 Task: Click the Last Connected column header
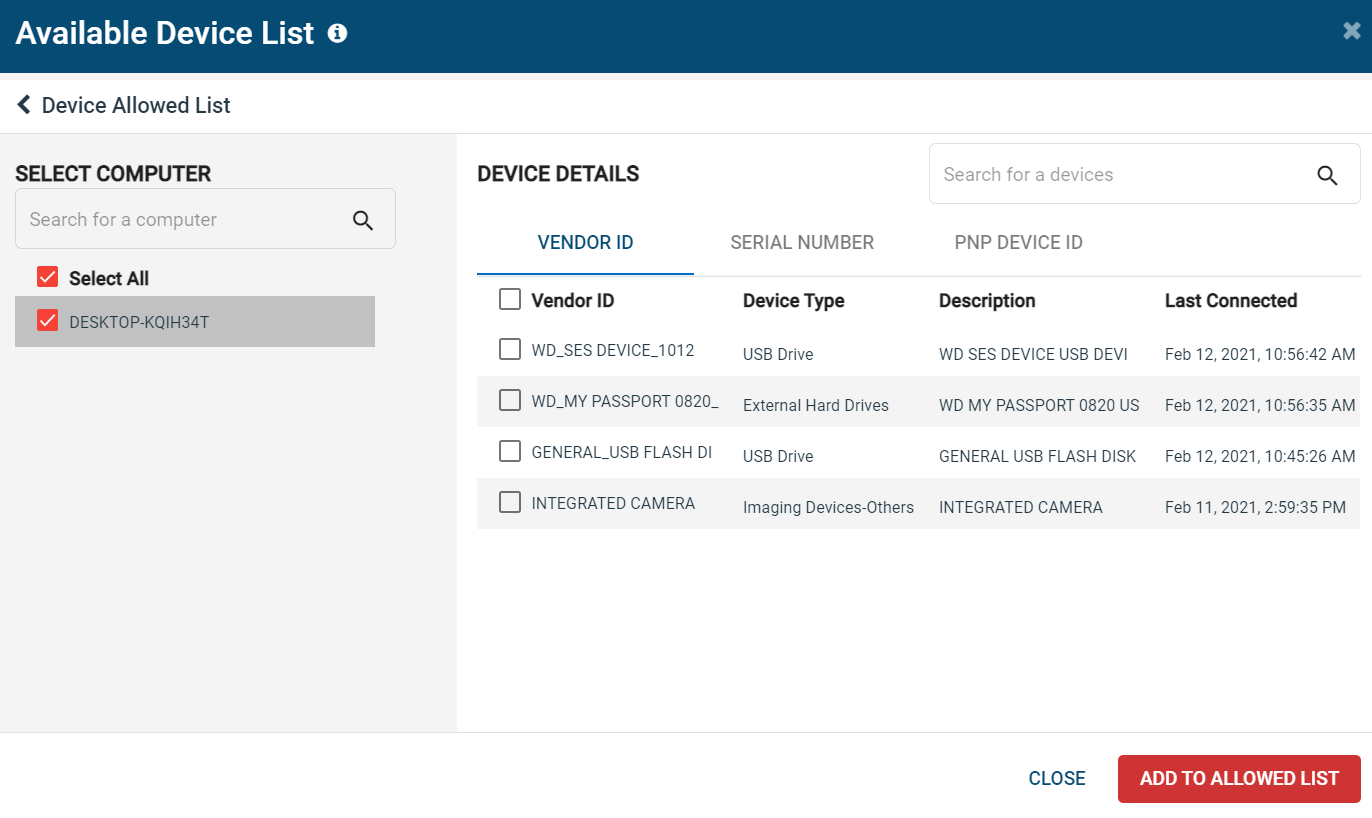click(x=1231, y=301)
